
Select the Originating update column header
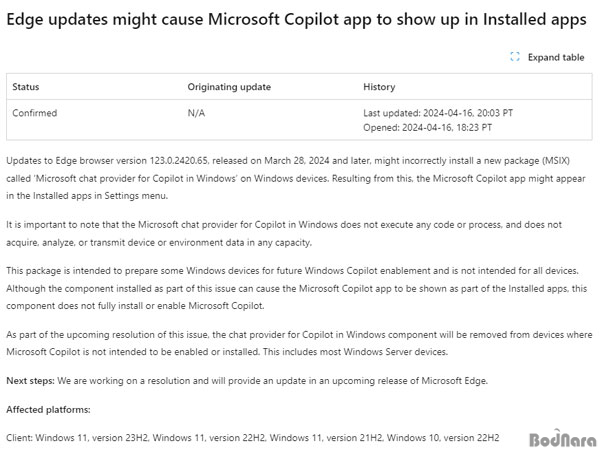[x=229, y=87]
